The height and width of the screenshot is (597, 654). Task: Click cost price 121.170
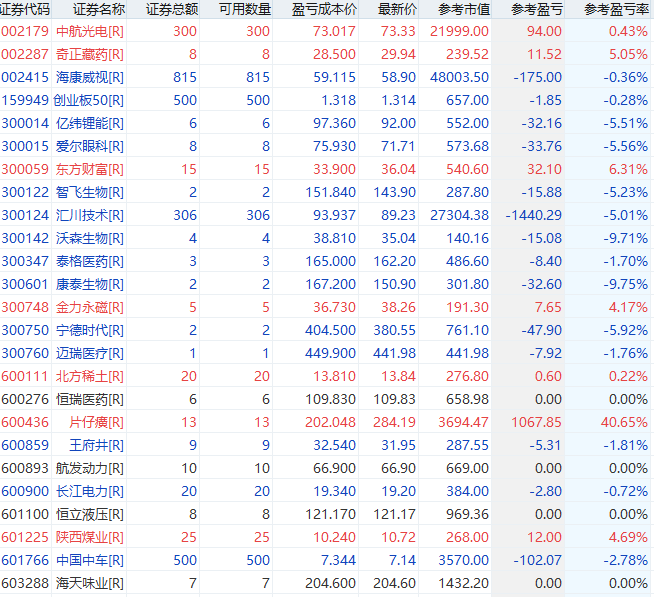click(330, 514)
